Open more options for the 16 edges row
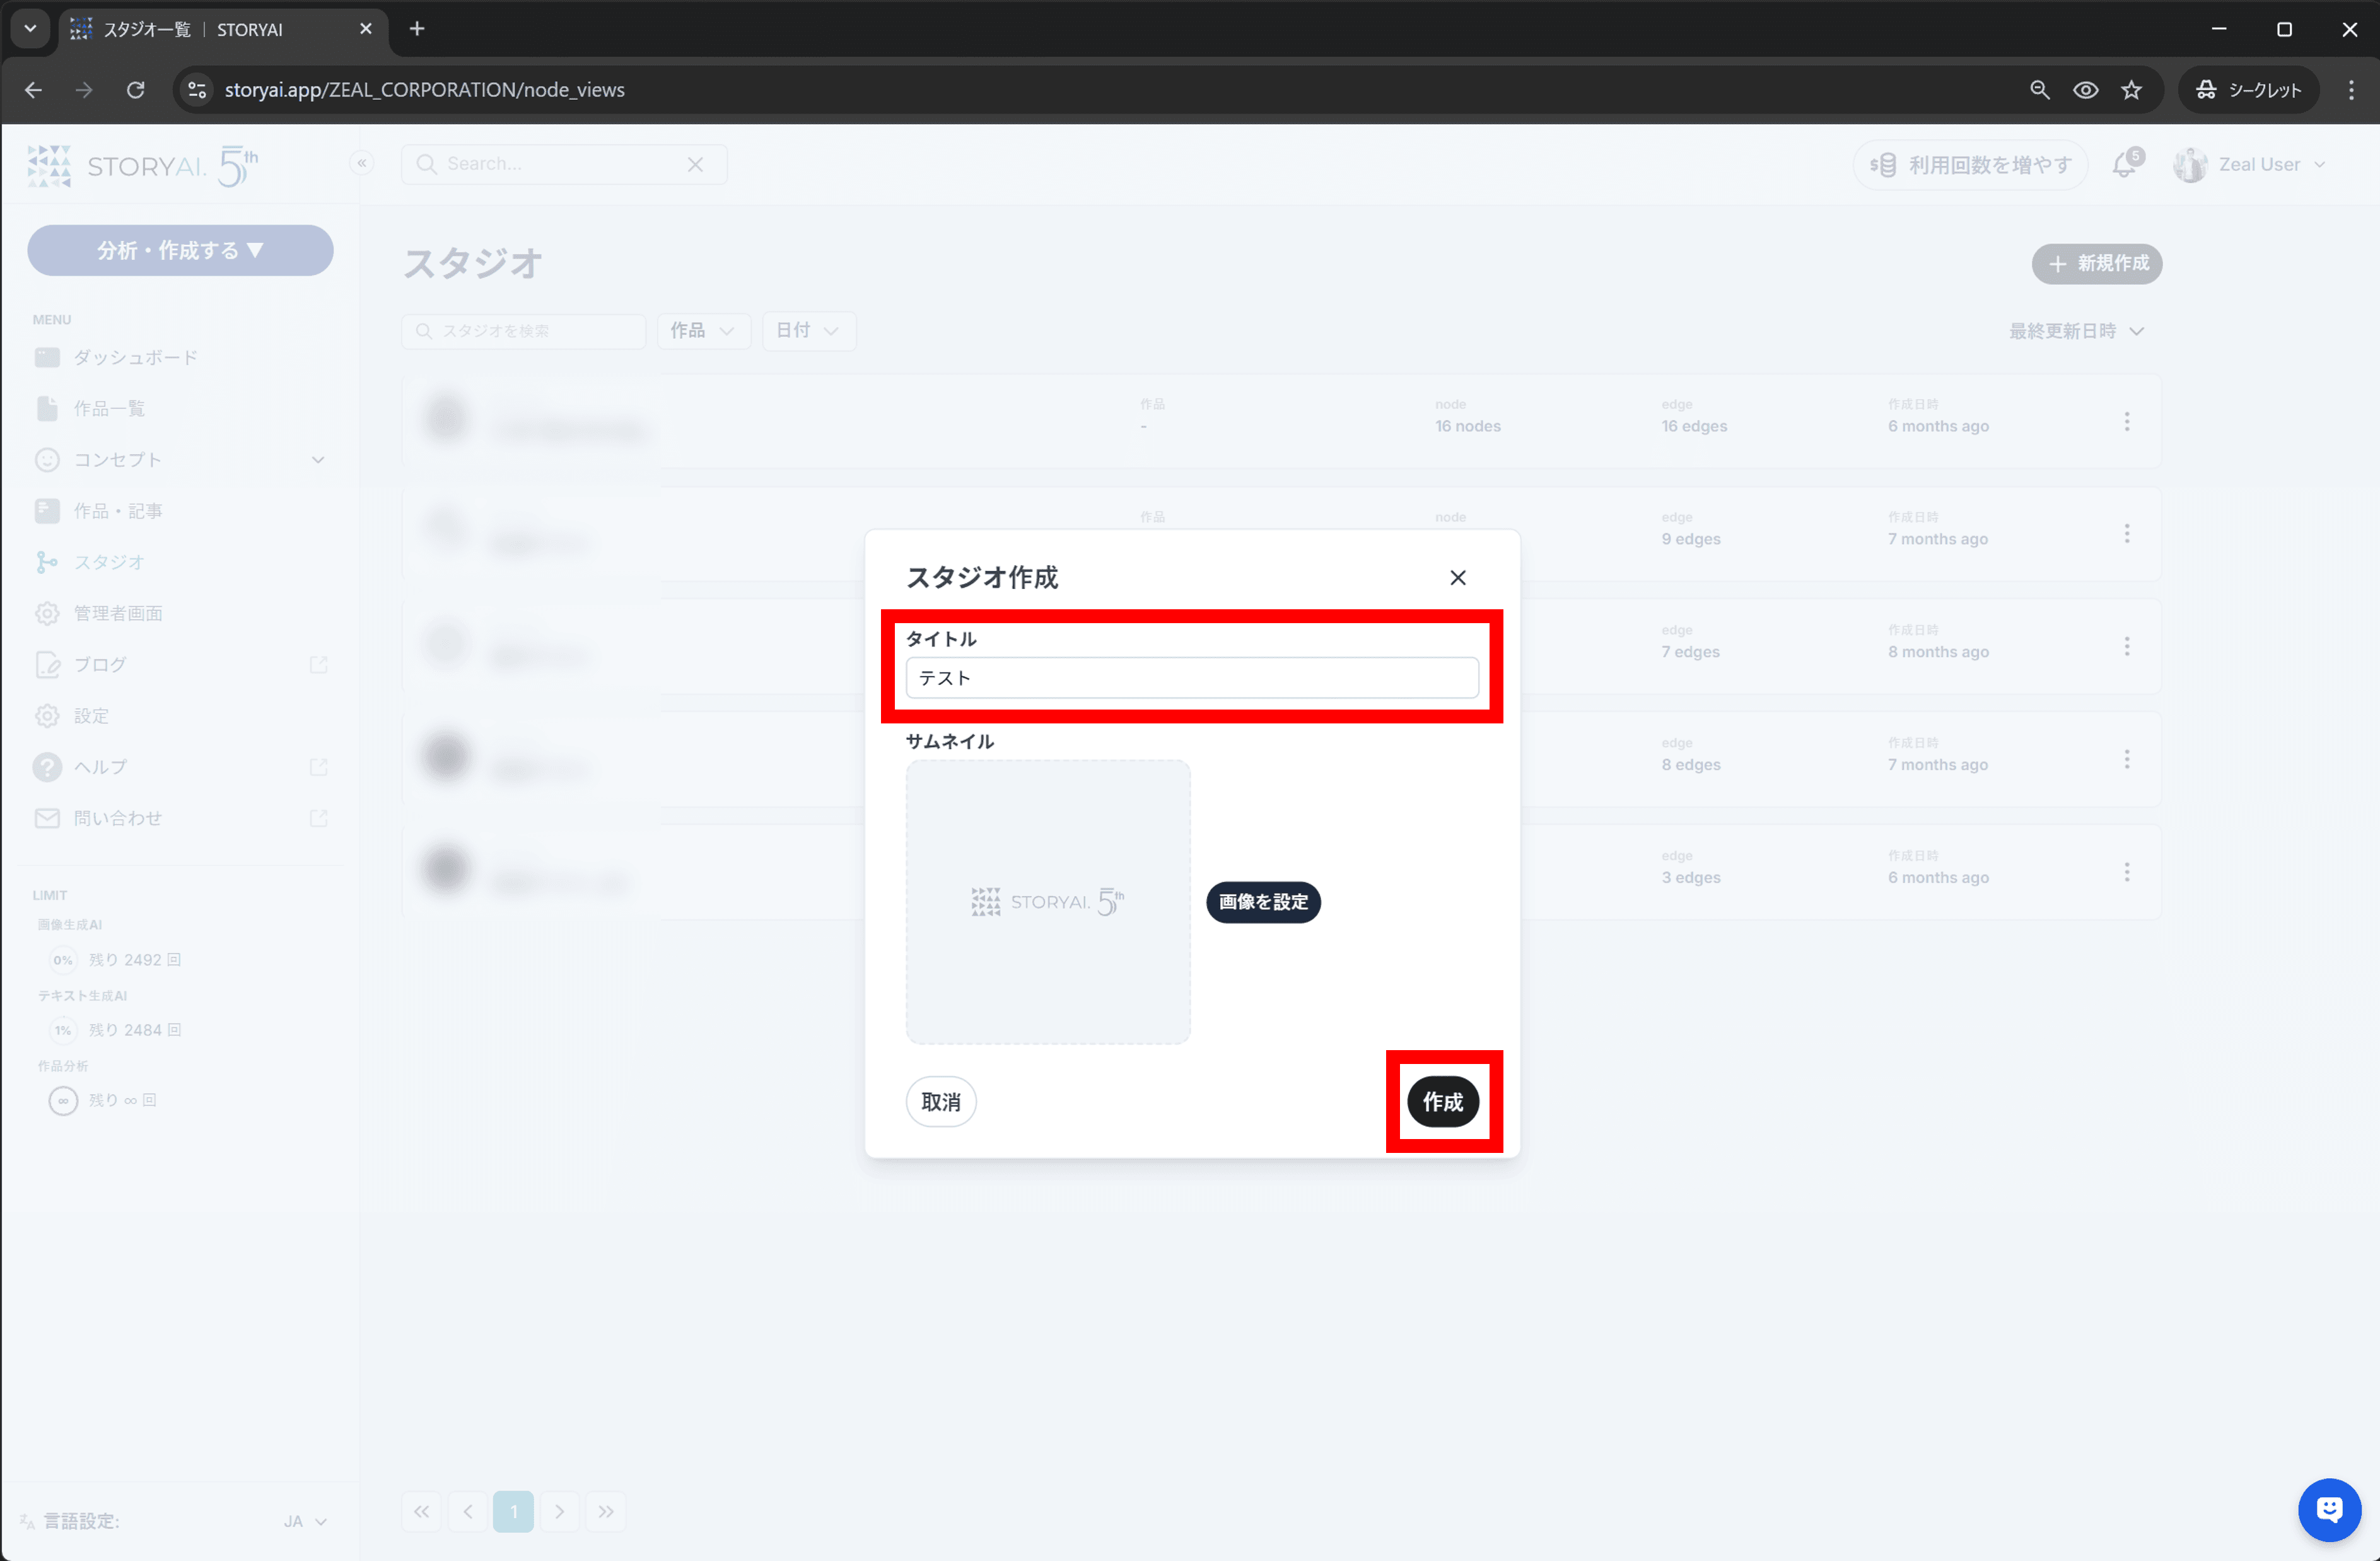The width and height of the screenshot is (2380, 1561). [x=2126, y=421]
